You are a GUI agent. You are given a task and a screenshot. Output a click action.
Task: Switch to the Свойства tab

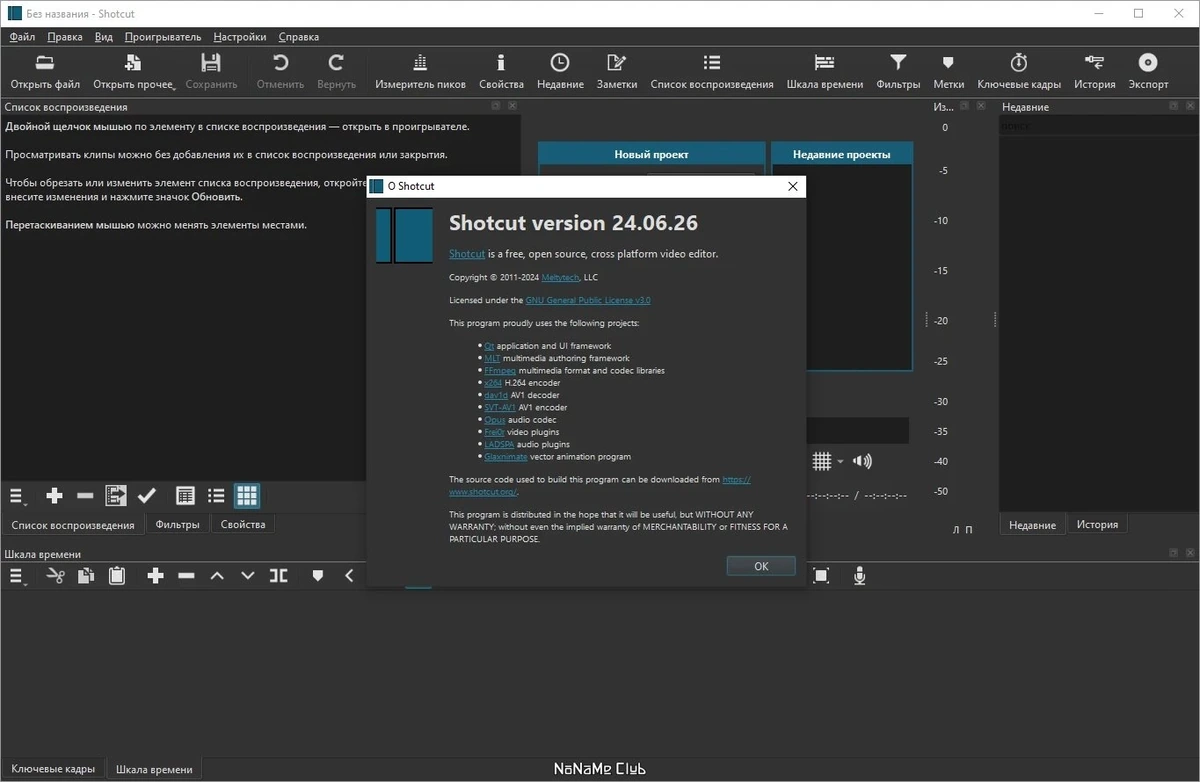click(243, 524)
